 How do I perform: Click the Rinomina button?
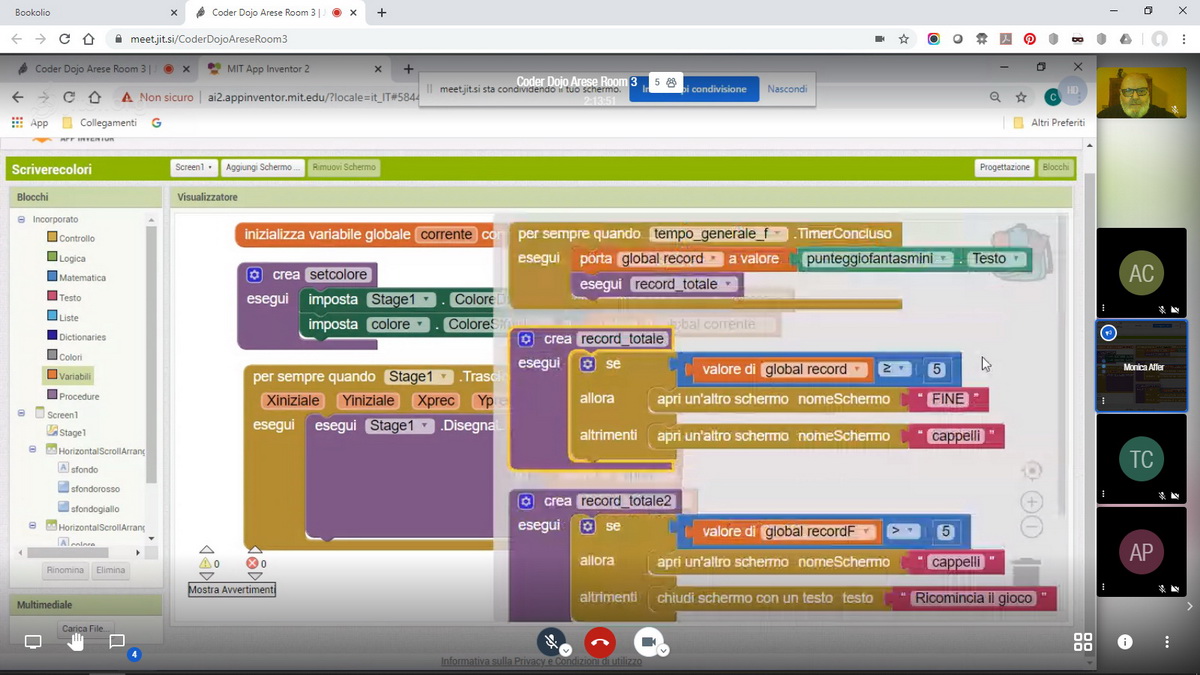65,570
